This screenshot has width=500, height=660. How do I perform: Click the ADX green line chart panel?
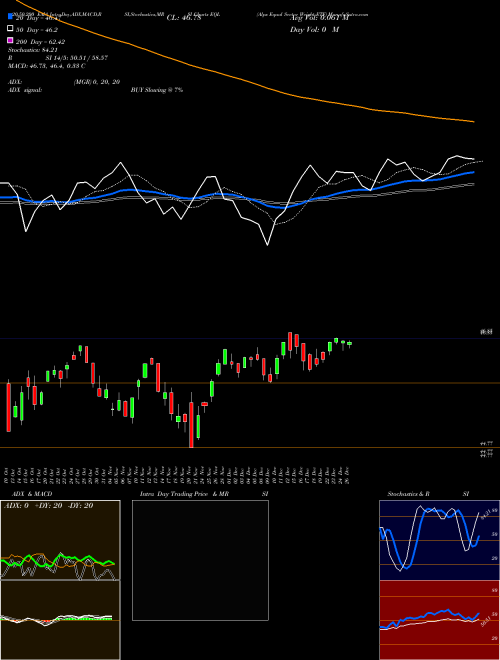[x=60, y=540]
